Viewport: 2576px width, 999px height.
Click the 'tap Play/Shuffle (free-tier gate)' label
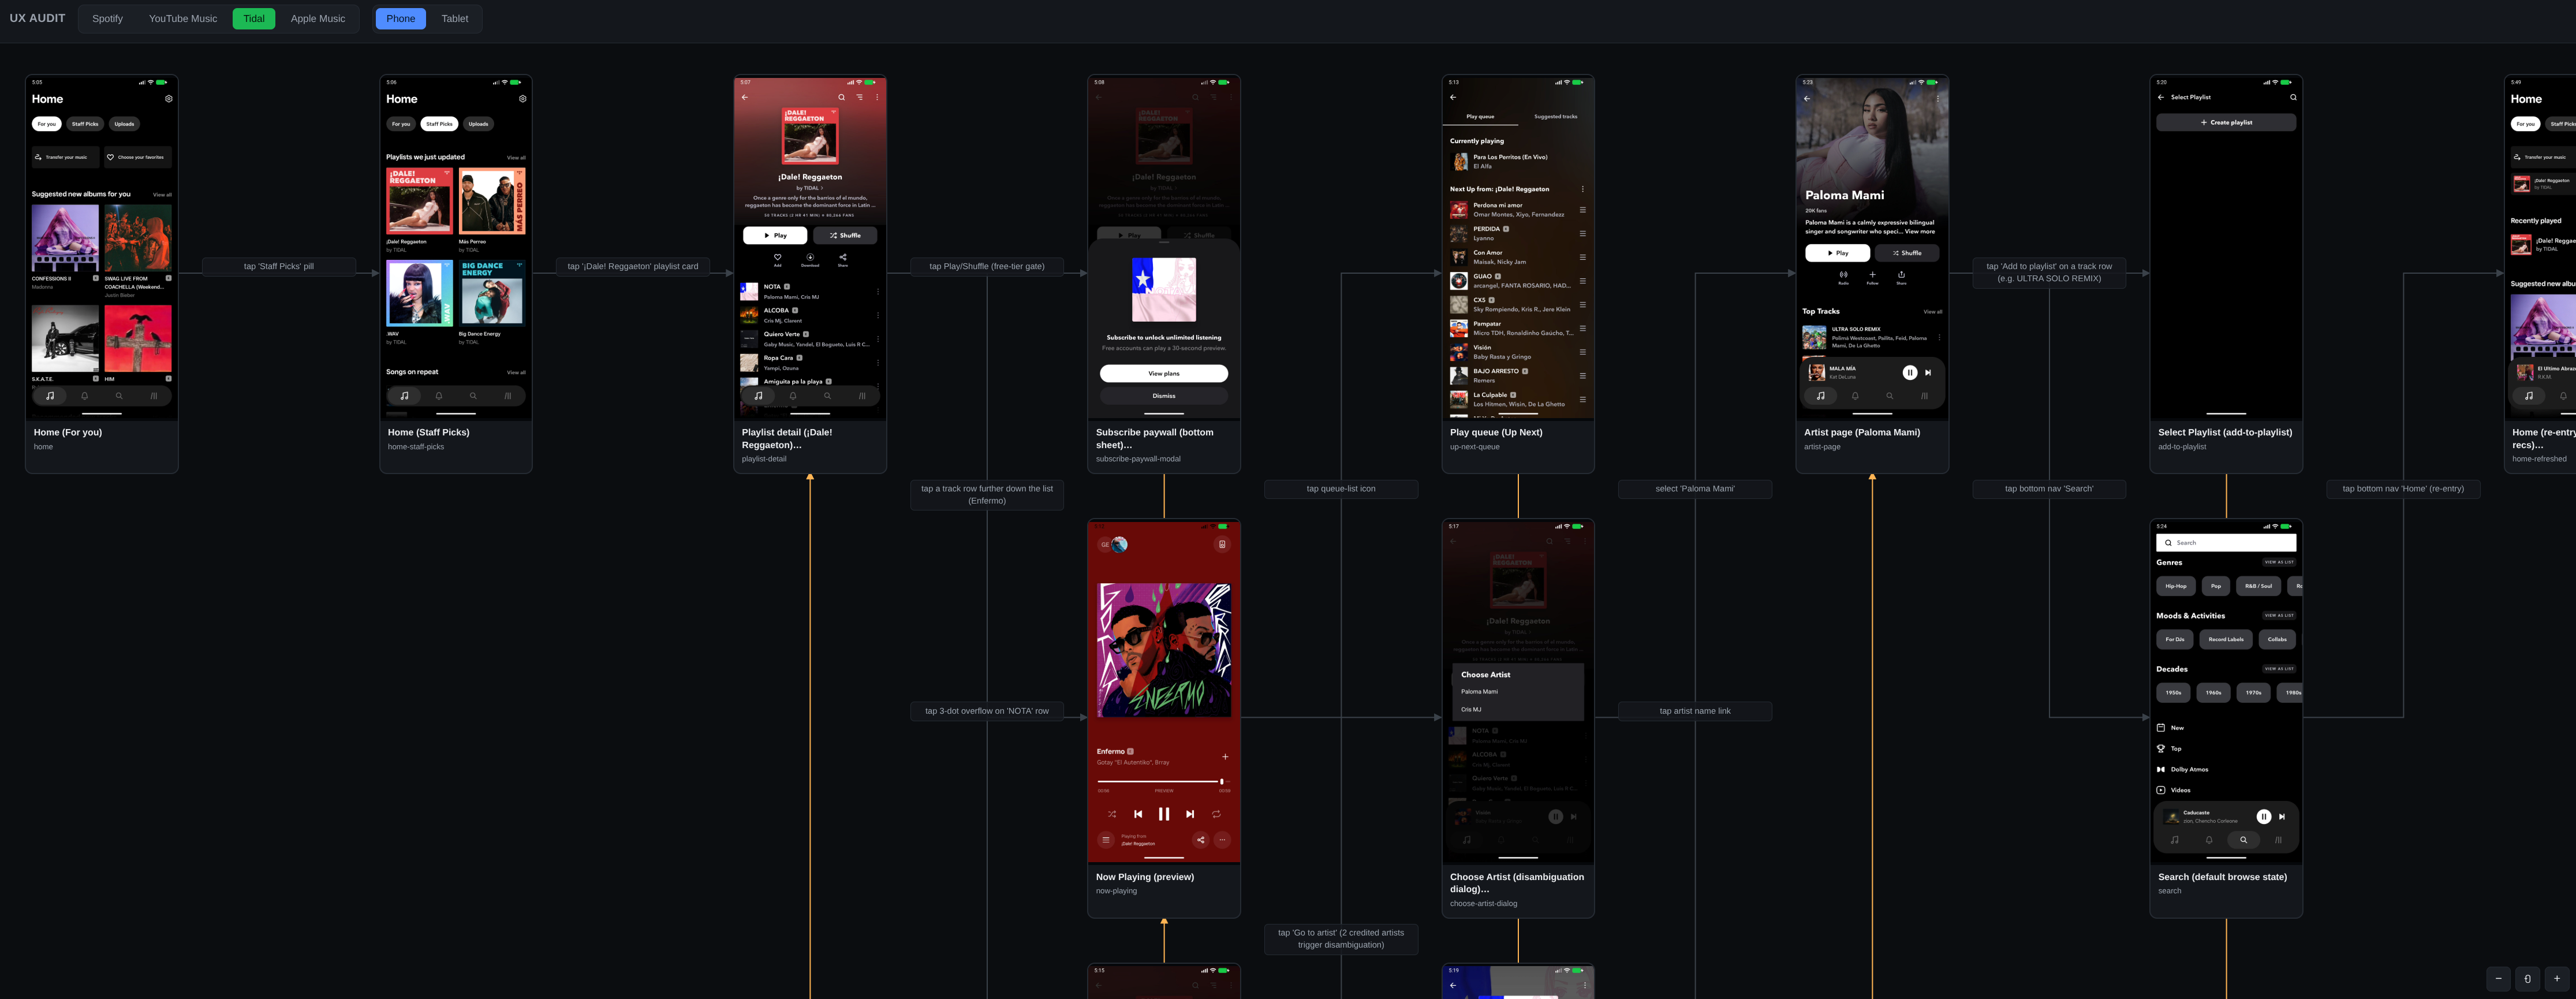tap(987, 266)
